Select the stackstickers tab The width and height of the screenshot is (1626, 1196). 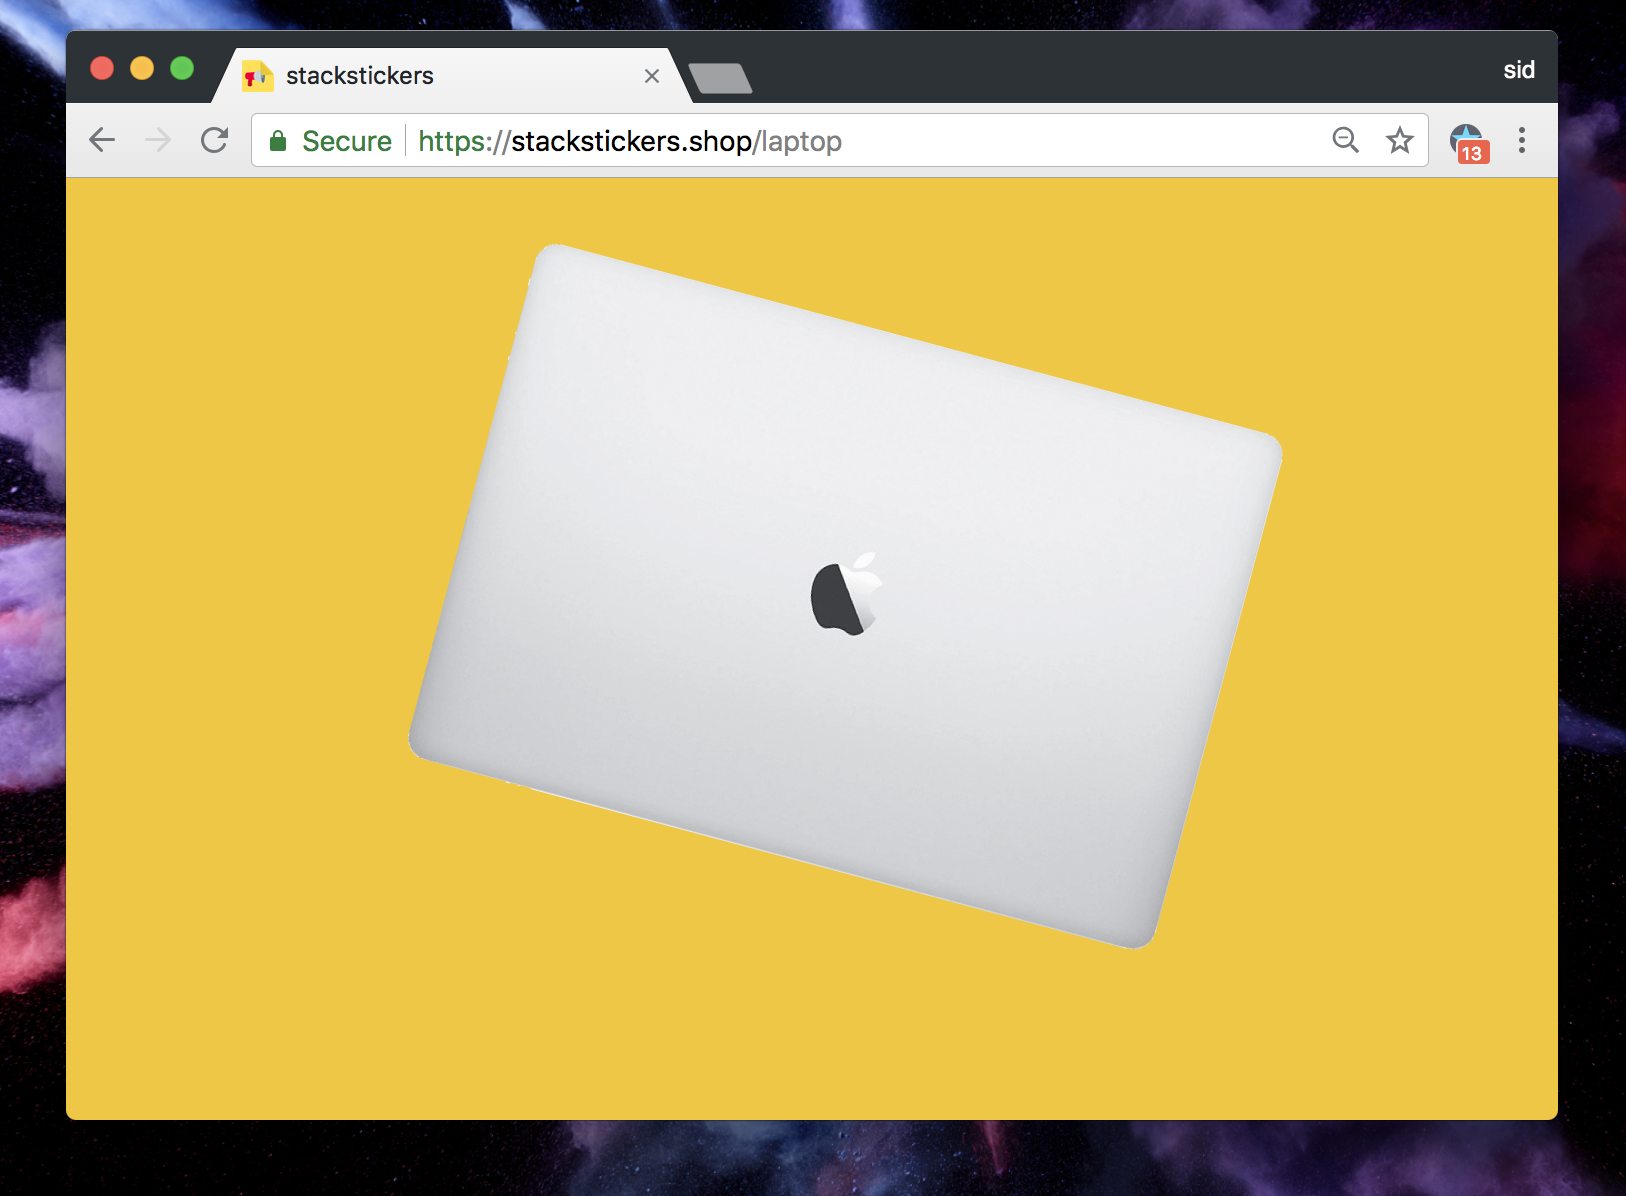click(x=452, y=75)
